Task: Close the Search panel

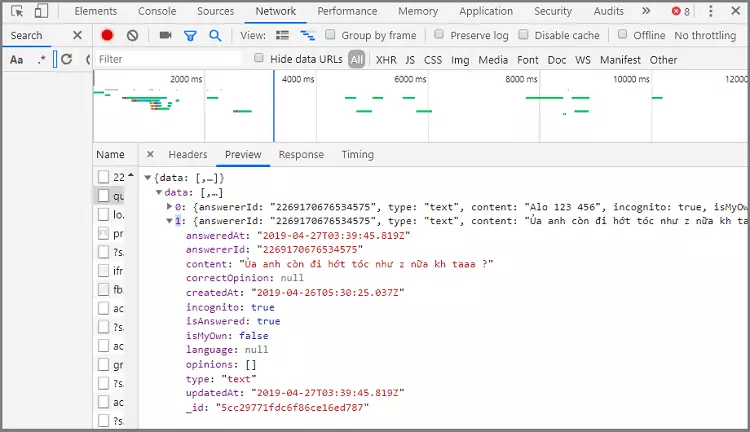Action: (77, 35)
